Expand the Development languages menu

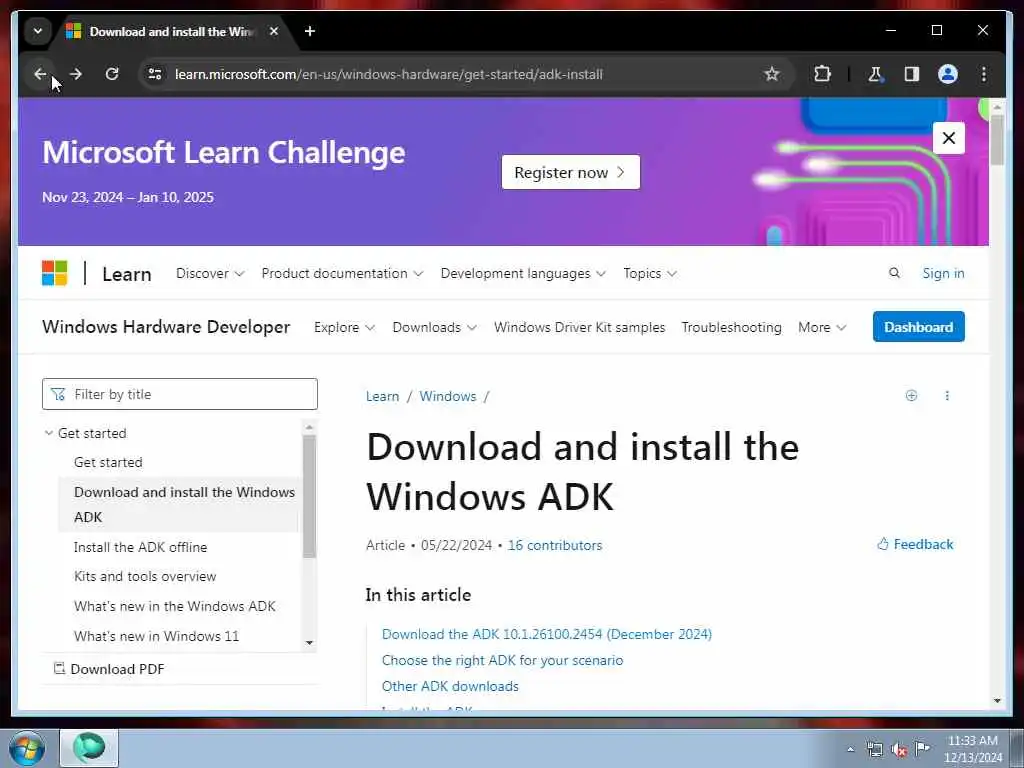tap(523, 274)
